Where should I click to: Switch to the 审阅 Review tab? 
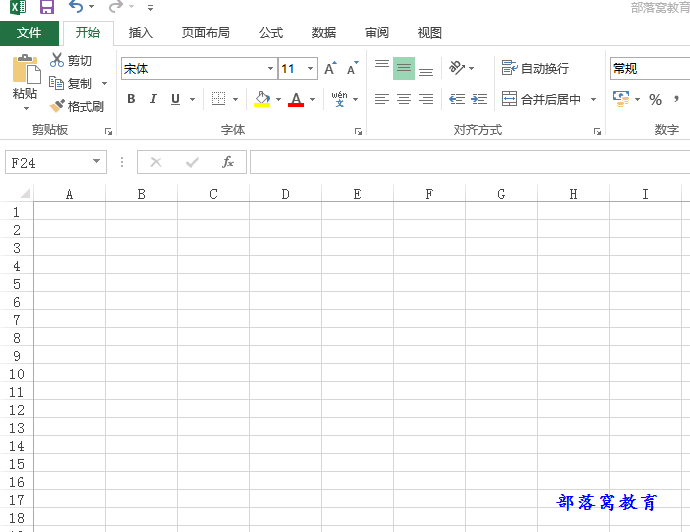377,33
